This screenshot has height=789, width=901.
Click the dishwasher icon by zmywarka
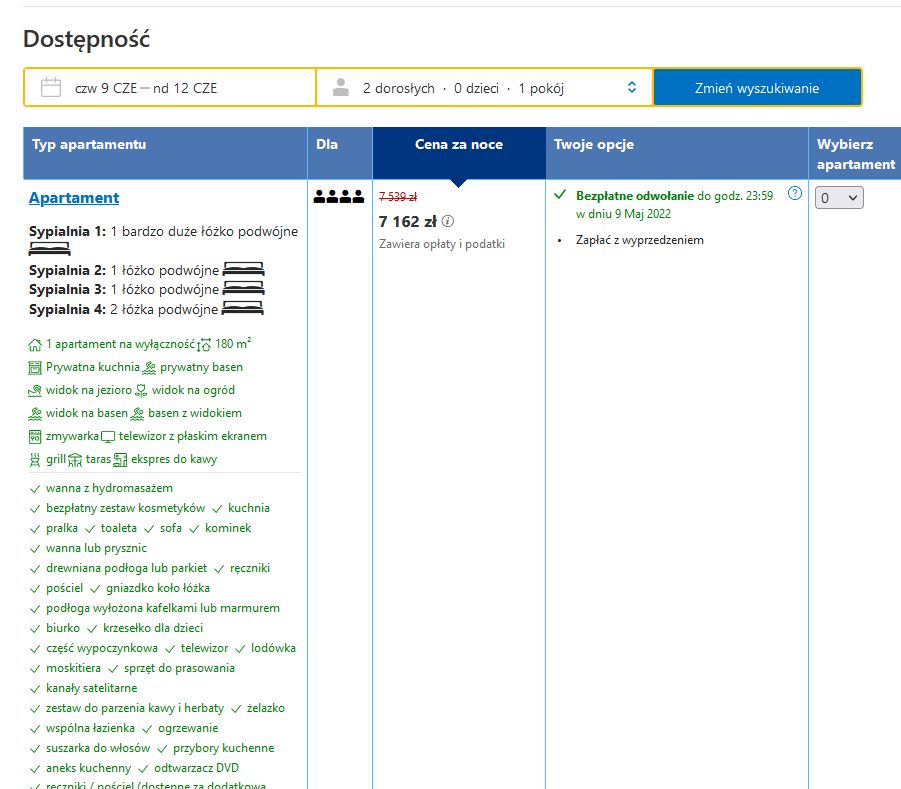pyautogui.click(x=35, y=437)
